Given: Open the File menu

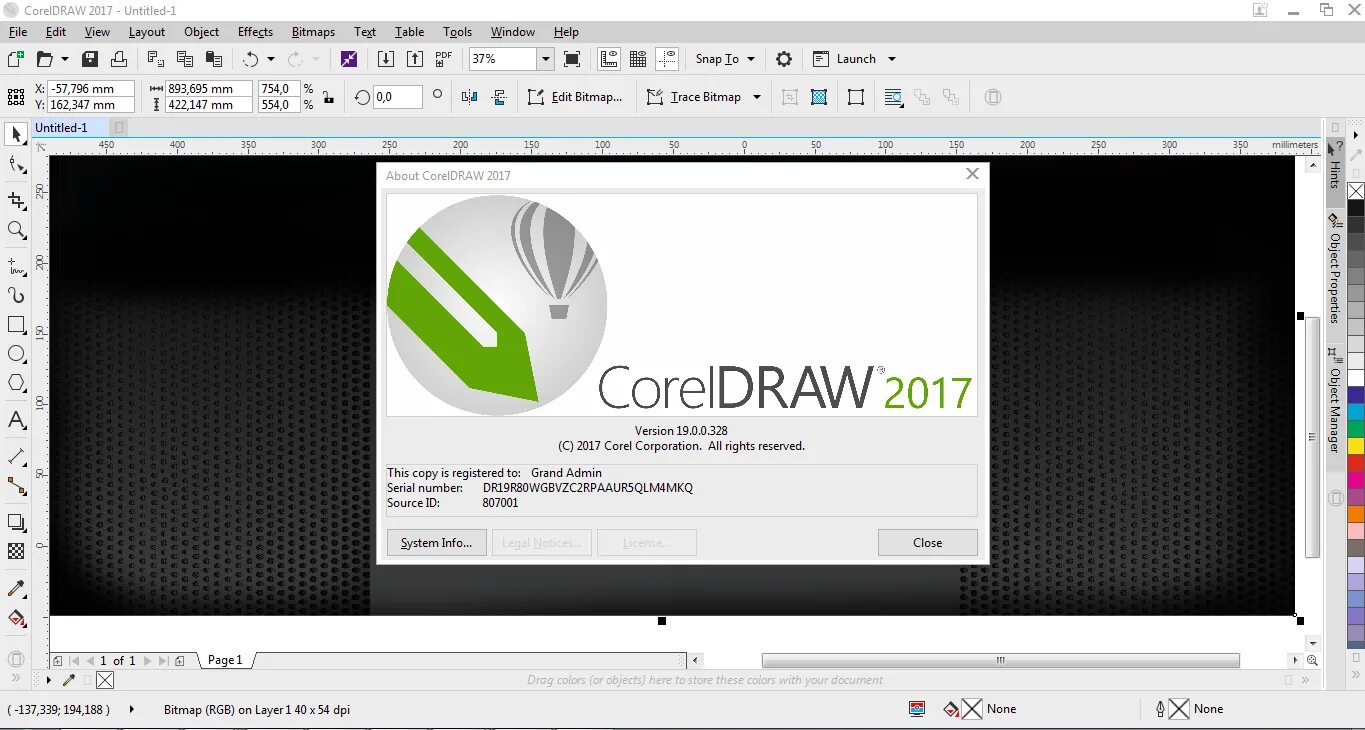Looking at the screenshot, I should [x=18, y=32].
